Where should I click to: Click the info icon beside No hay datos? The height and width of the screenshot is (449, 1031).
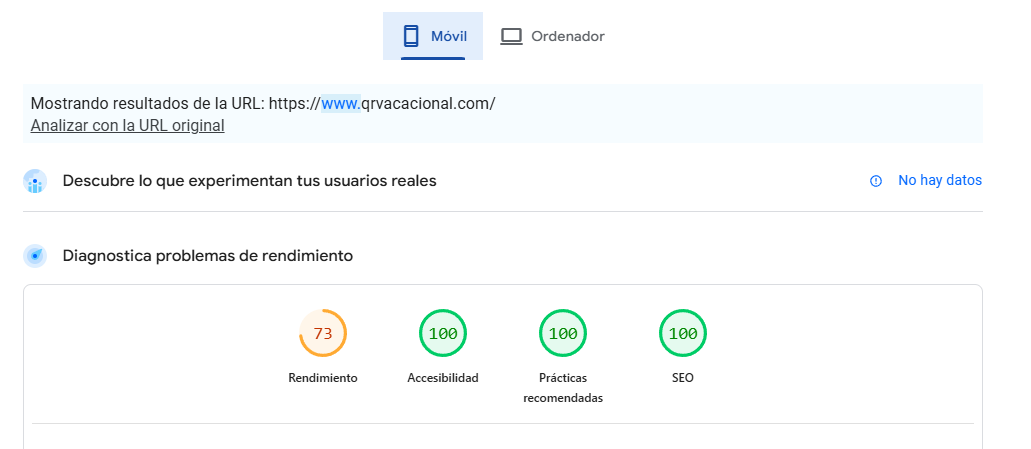876,181
